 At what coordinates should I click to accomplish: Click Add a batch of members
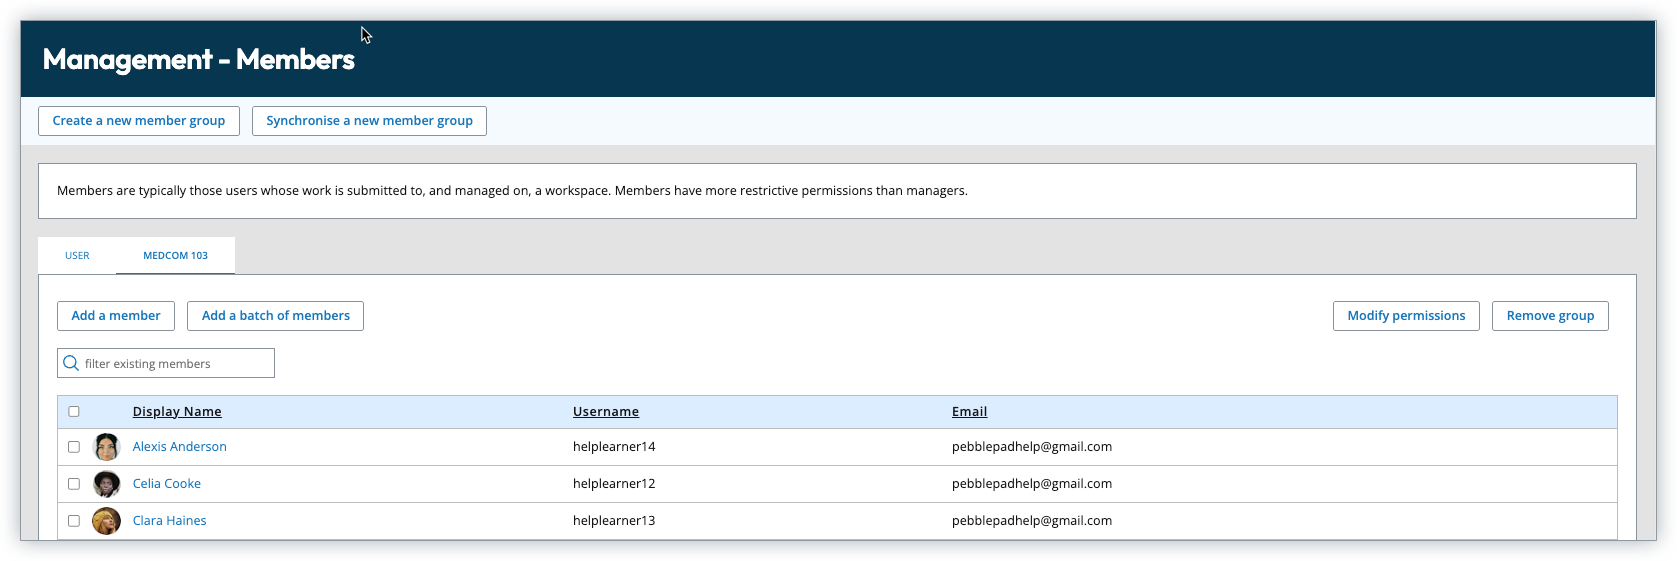(x=276, y=316)
